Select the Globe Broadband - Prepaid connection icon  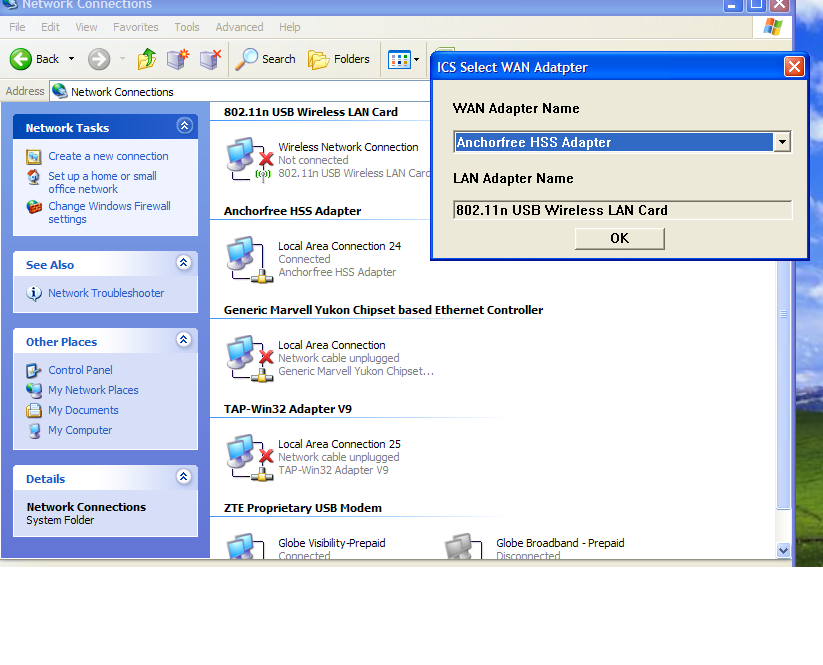(463, 546)
